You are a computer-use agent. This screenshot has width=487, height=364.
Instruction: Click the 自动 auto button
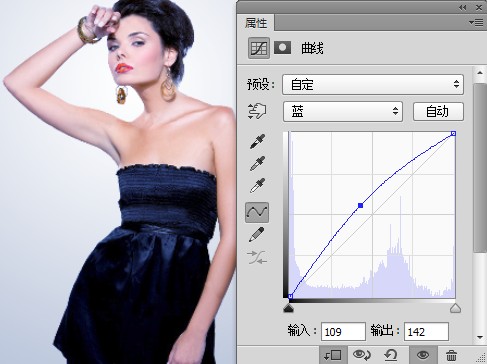pyautogui.click(x=438, y=112)
